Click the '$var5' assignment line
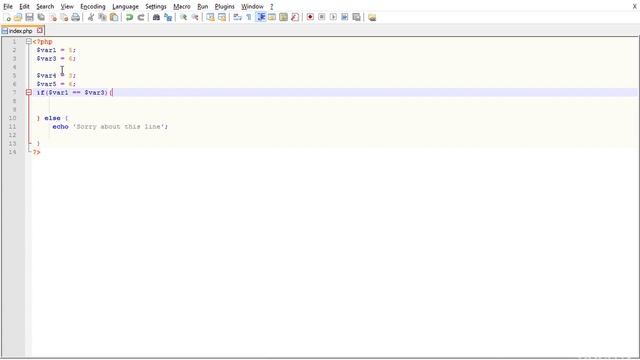640x360 pixels. pyautogui.click(x=56, y=84)
